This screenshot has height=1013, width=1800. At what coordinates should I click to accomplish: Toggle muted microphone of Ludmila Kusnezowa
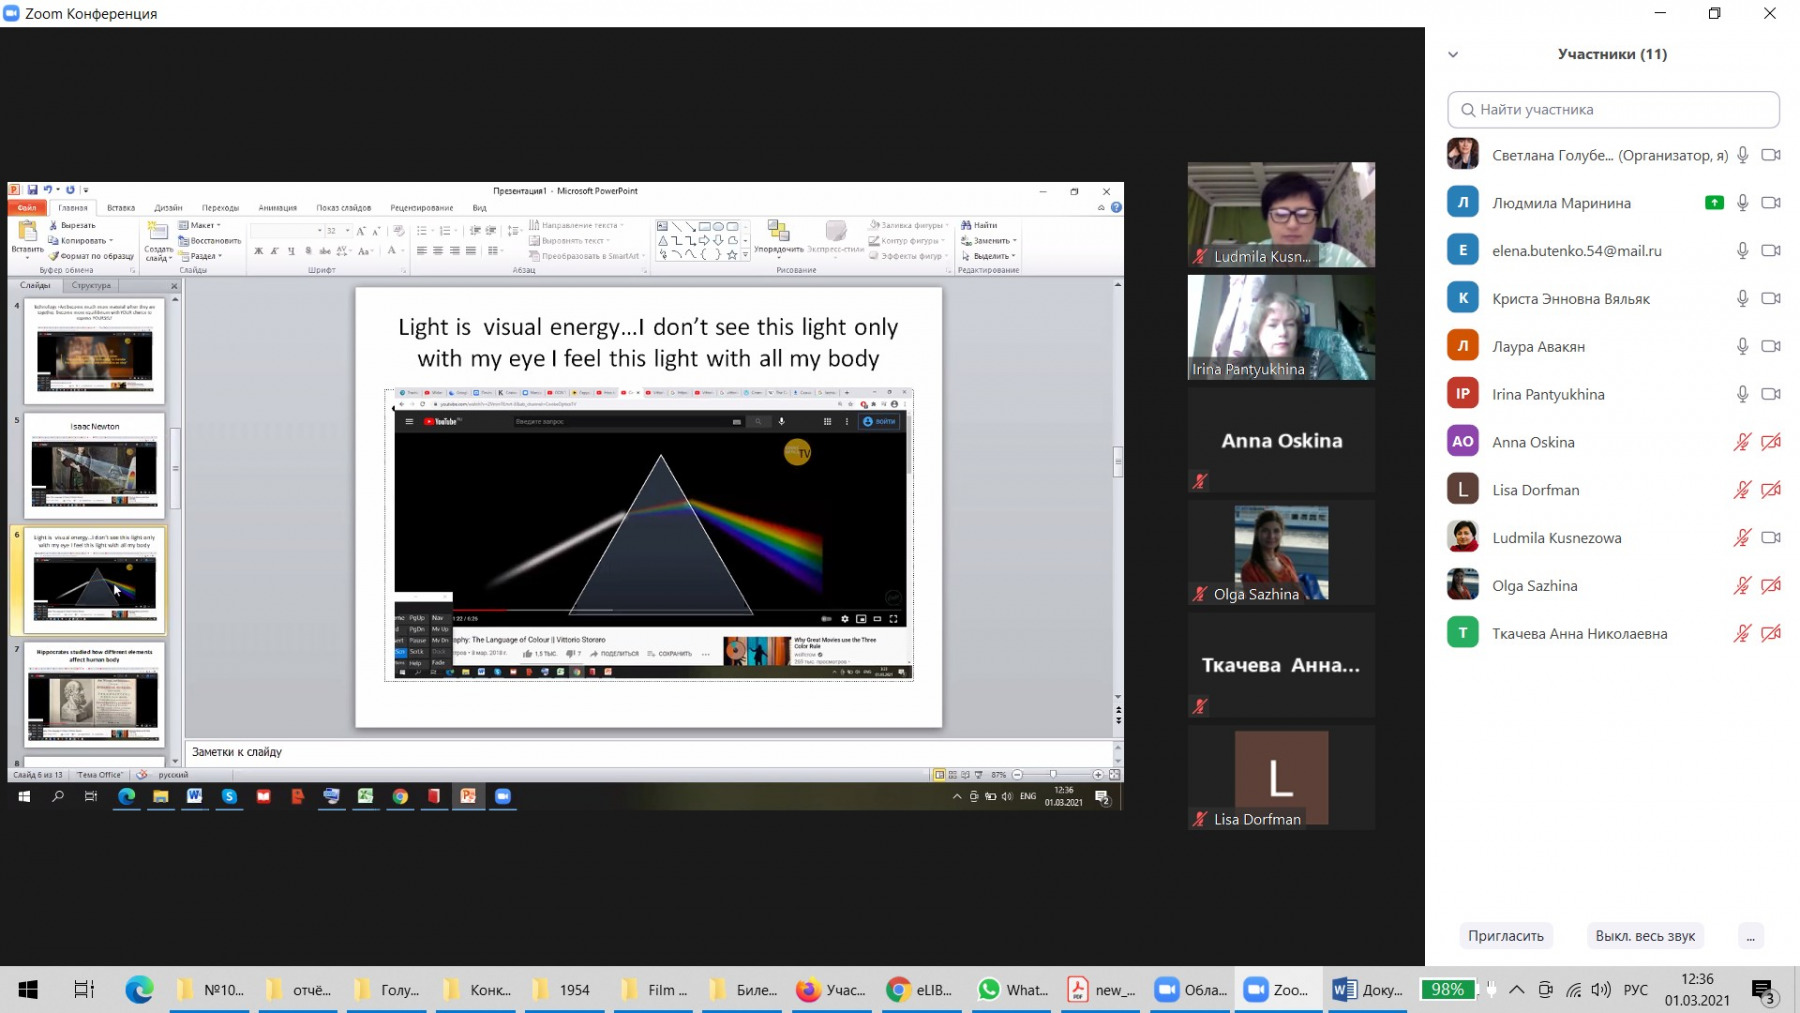pos(1742,538)
